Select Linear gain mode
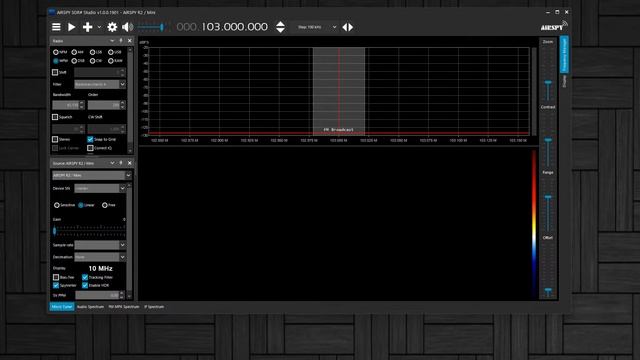 (86, 205)
